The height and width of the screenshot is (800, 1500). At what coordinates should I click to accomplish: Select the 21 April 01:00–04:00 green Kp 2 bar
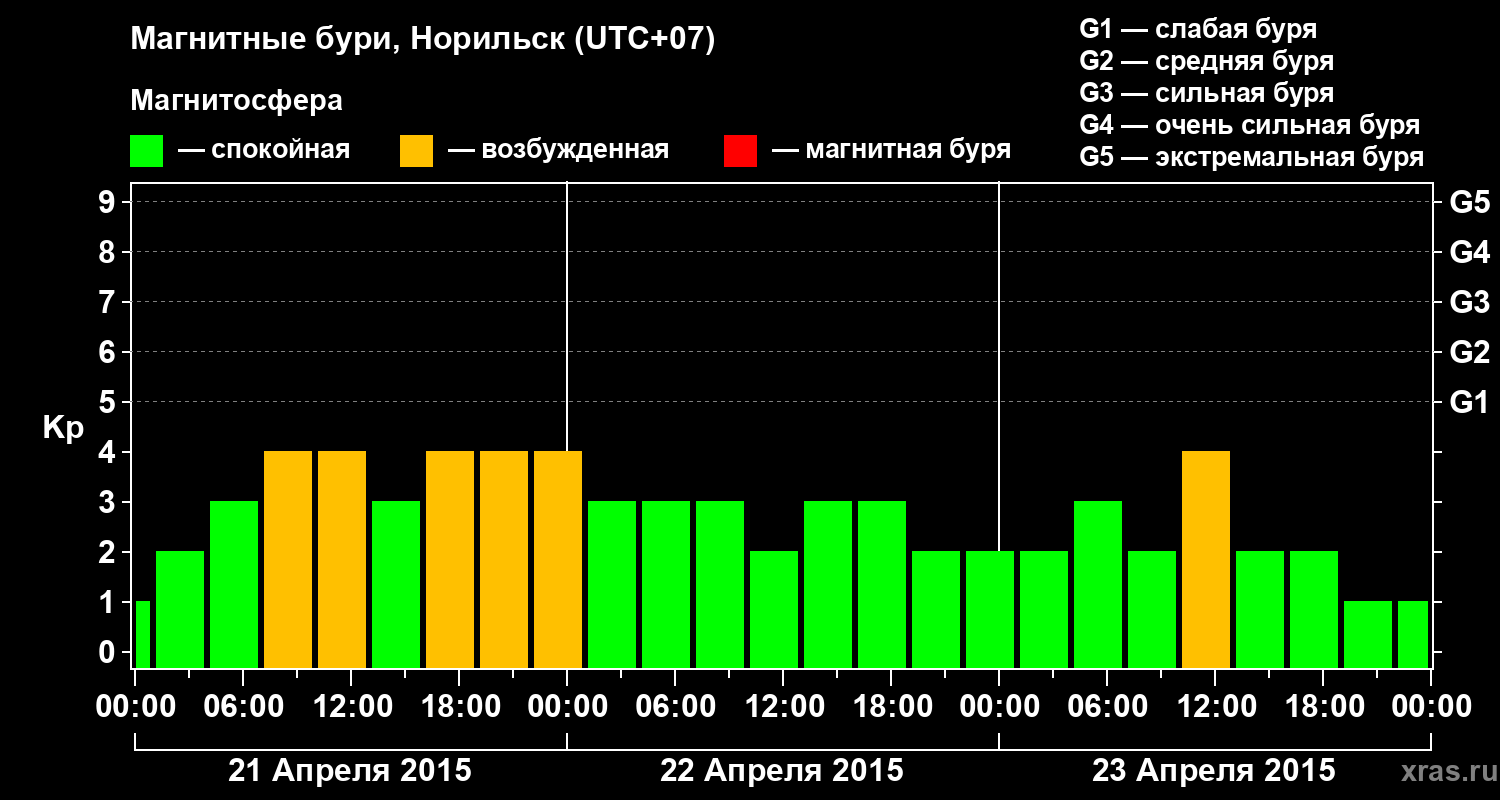click(x=180, y=609)
